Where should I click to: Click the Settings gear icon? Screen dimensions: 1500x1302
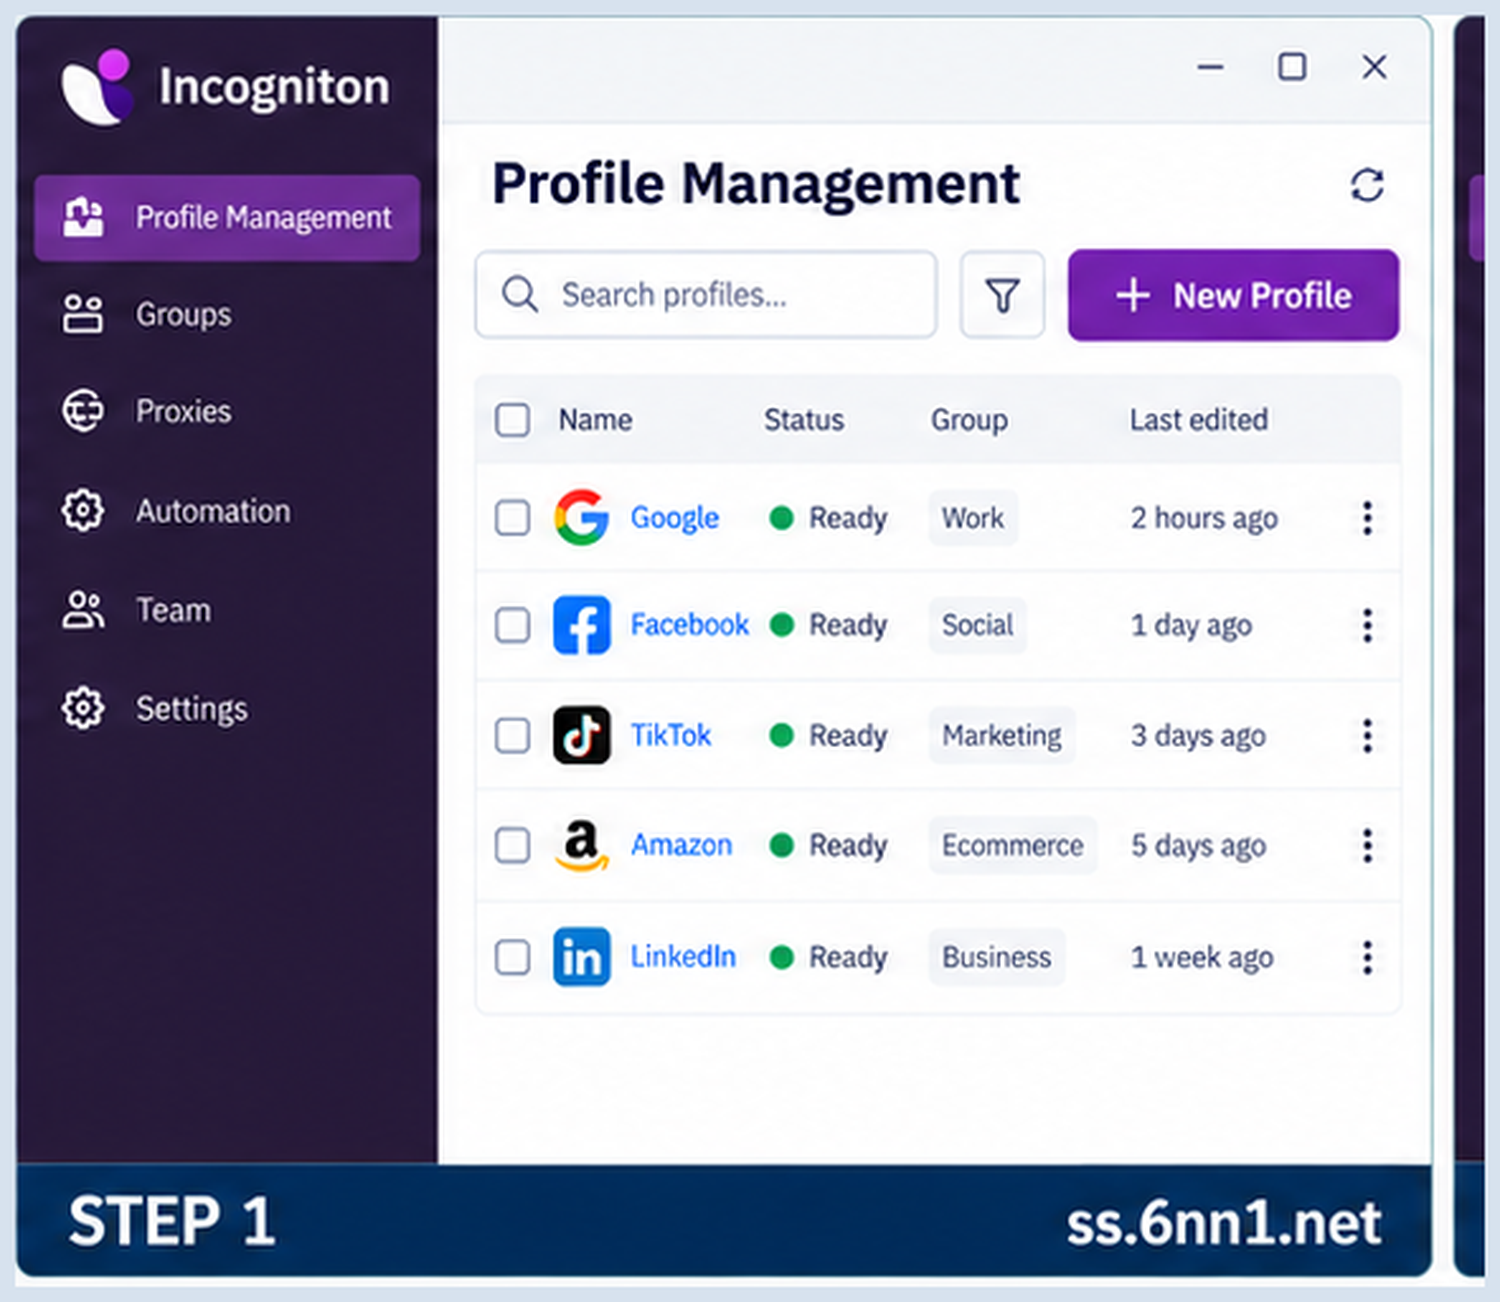[83, 709]
